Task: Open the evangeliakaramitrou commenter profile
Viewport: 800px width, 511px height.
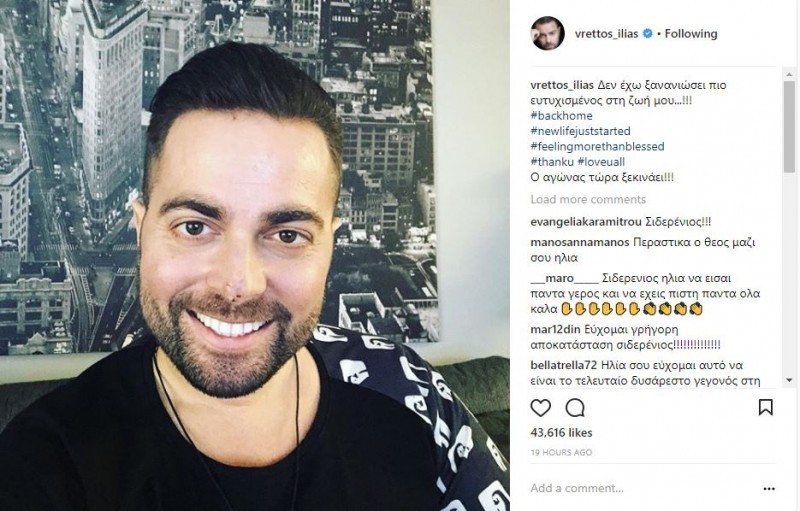Action: [586, 222]
